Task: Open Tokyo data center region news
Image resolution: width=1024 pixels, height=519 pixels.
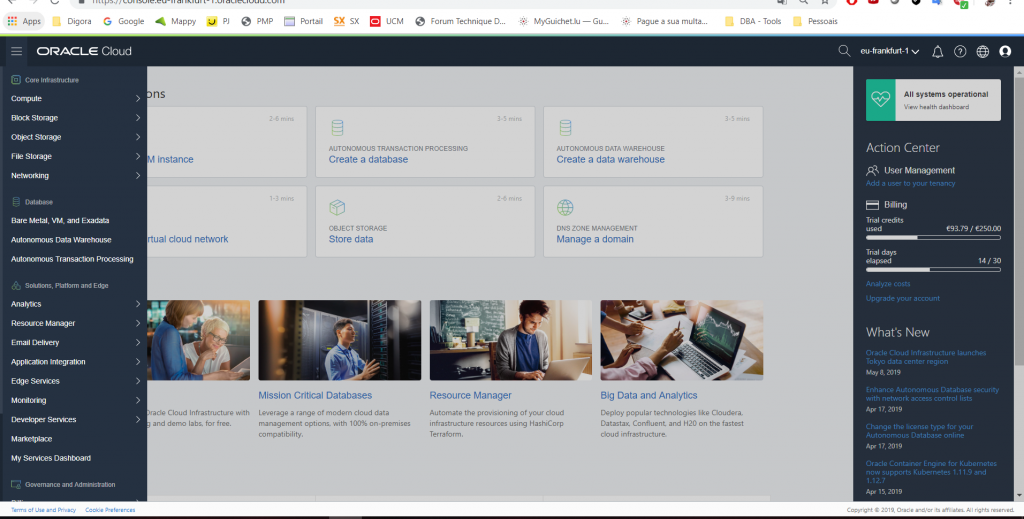Action: click(926, 357)
